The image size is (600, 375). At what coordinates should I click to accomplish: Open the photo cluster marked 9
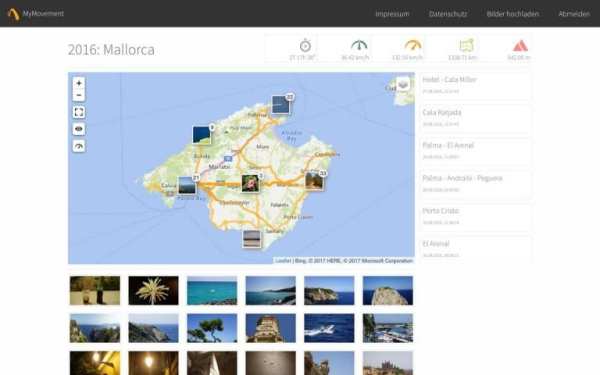tap(201, 135)
